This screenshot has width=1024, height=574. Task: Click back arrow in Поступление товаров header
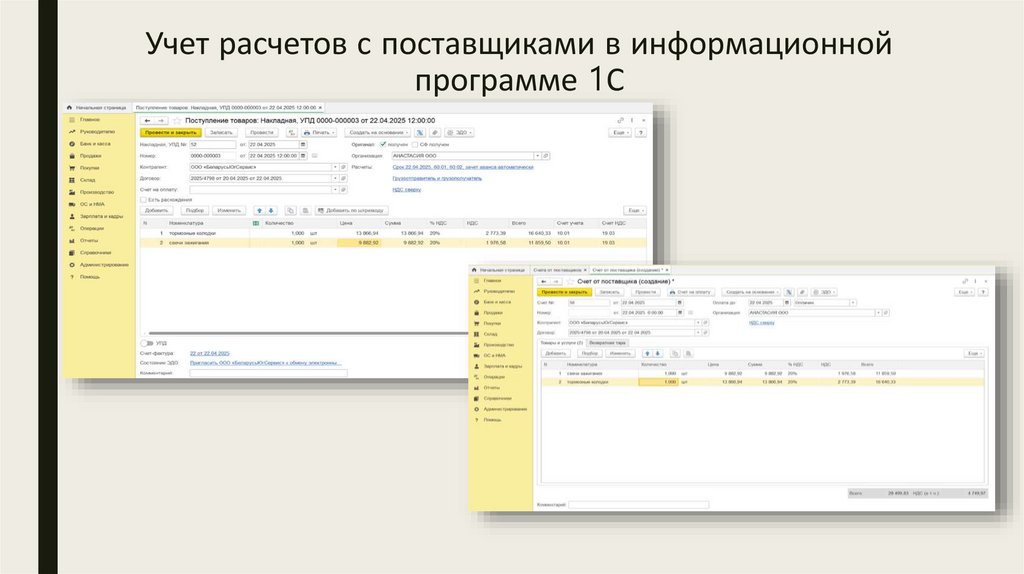[x=148, y=121]
